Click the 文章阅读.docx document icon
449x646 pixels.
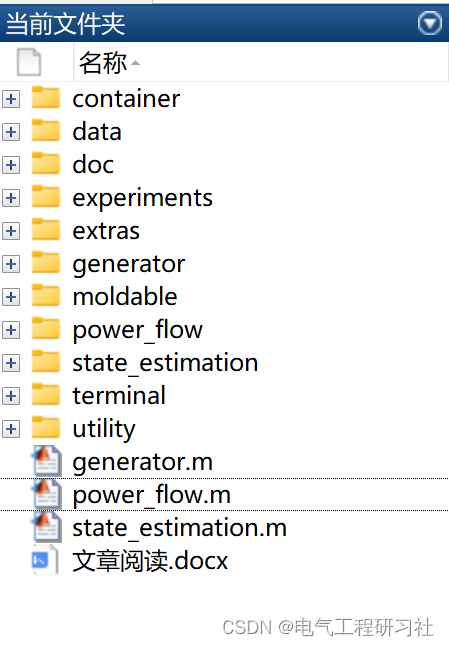point(45,559)
